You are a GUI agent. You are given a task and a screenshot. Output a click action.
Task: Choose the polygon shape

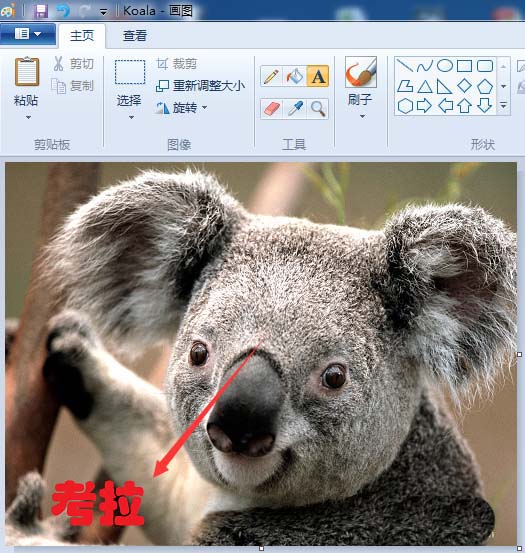point(405,86)
